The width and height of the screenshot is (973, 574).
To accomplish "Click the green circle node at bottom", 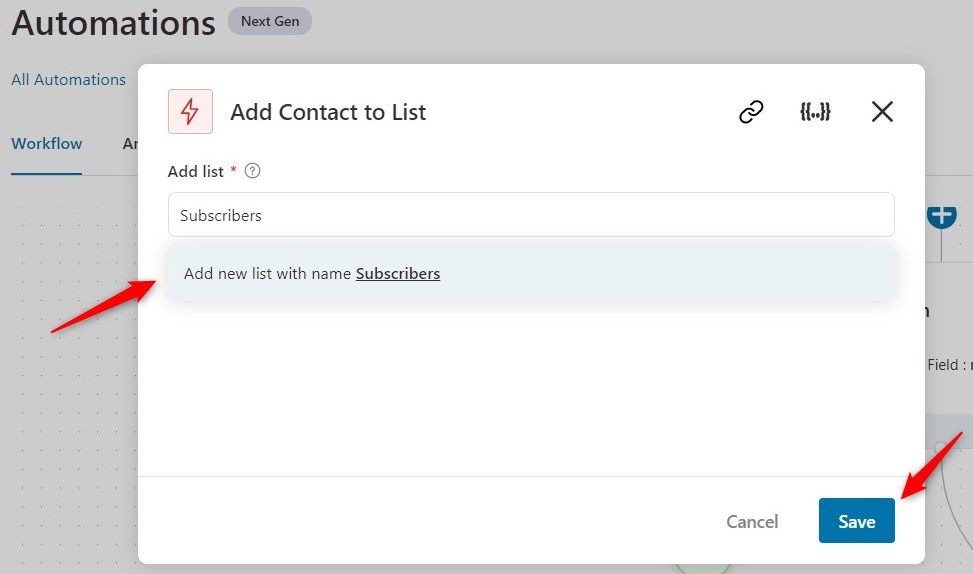I will (x=702, y=568).
